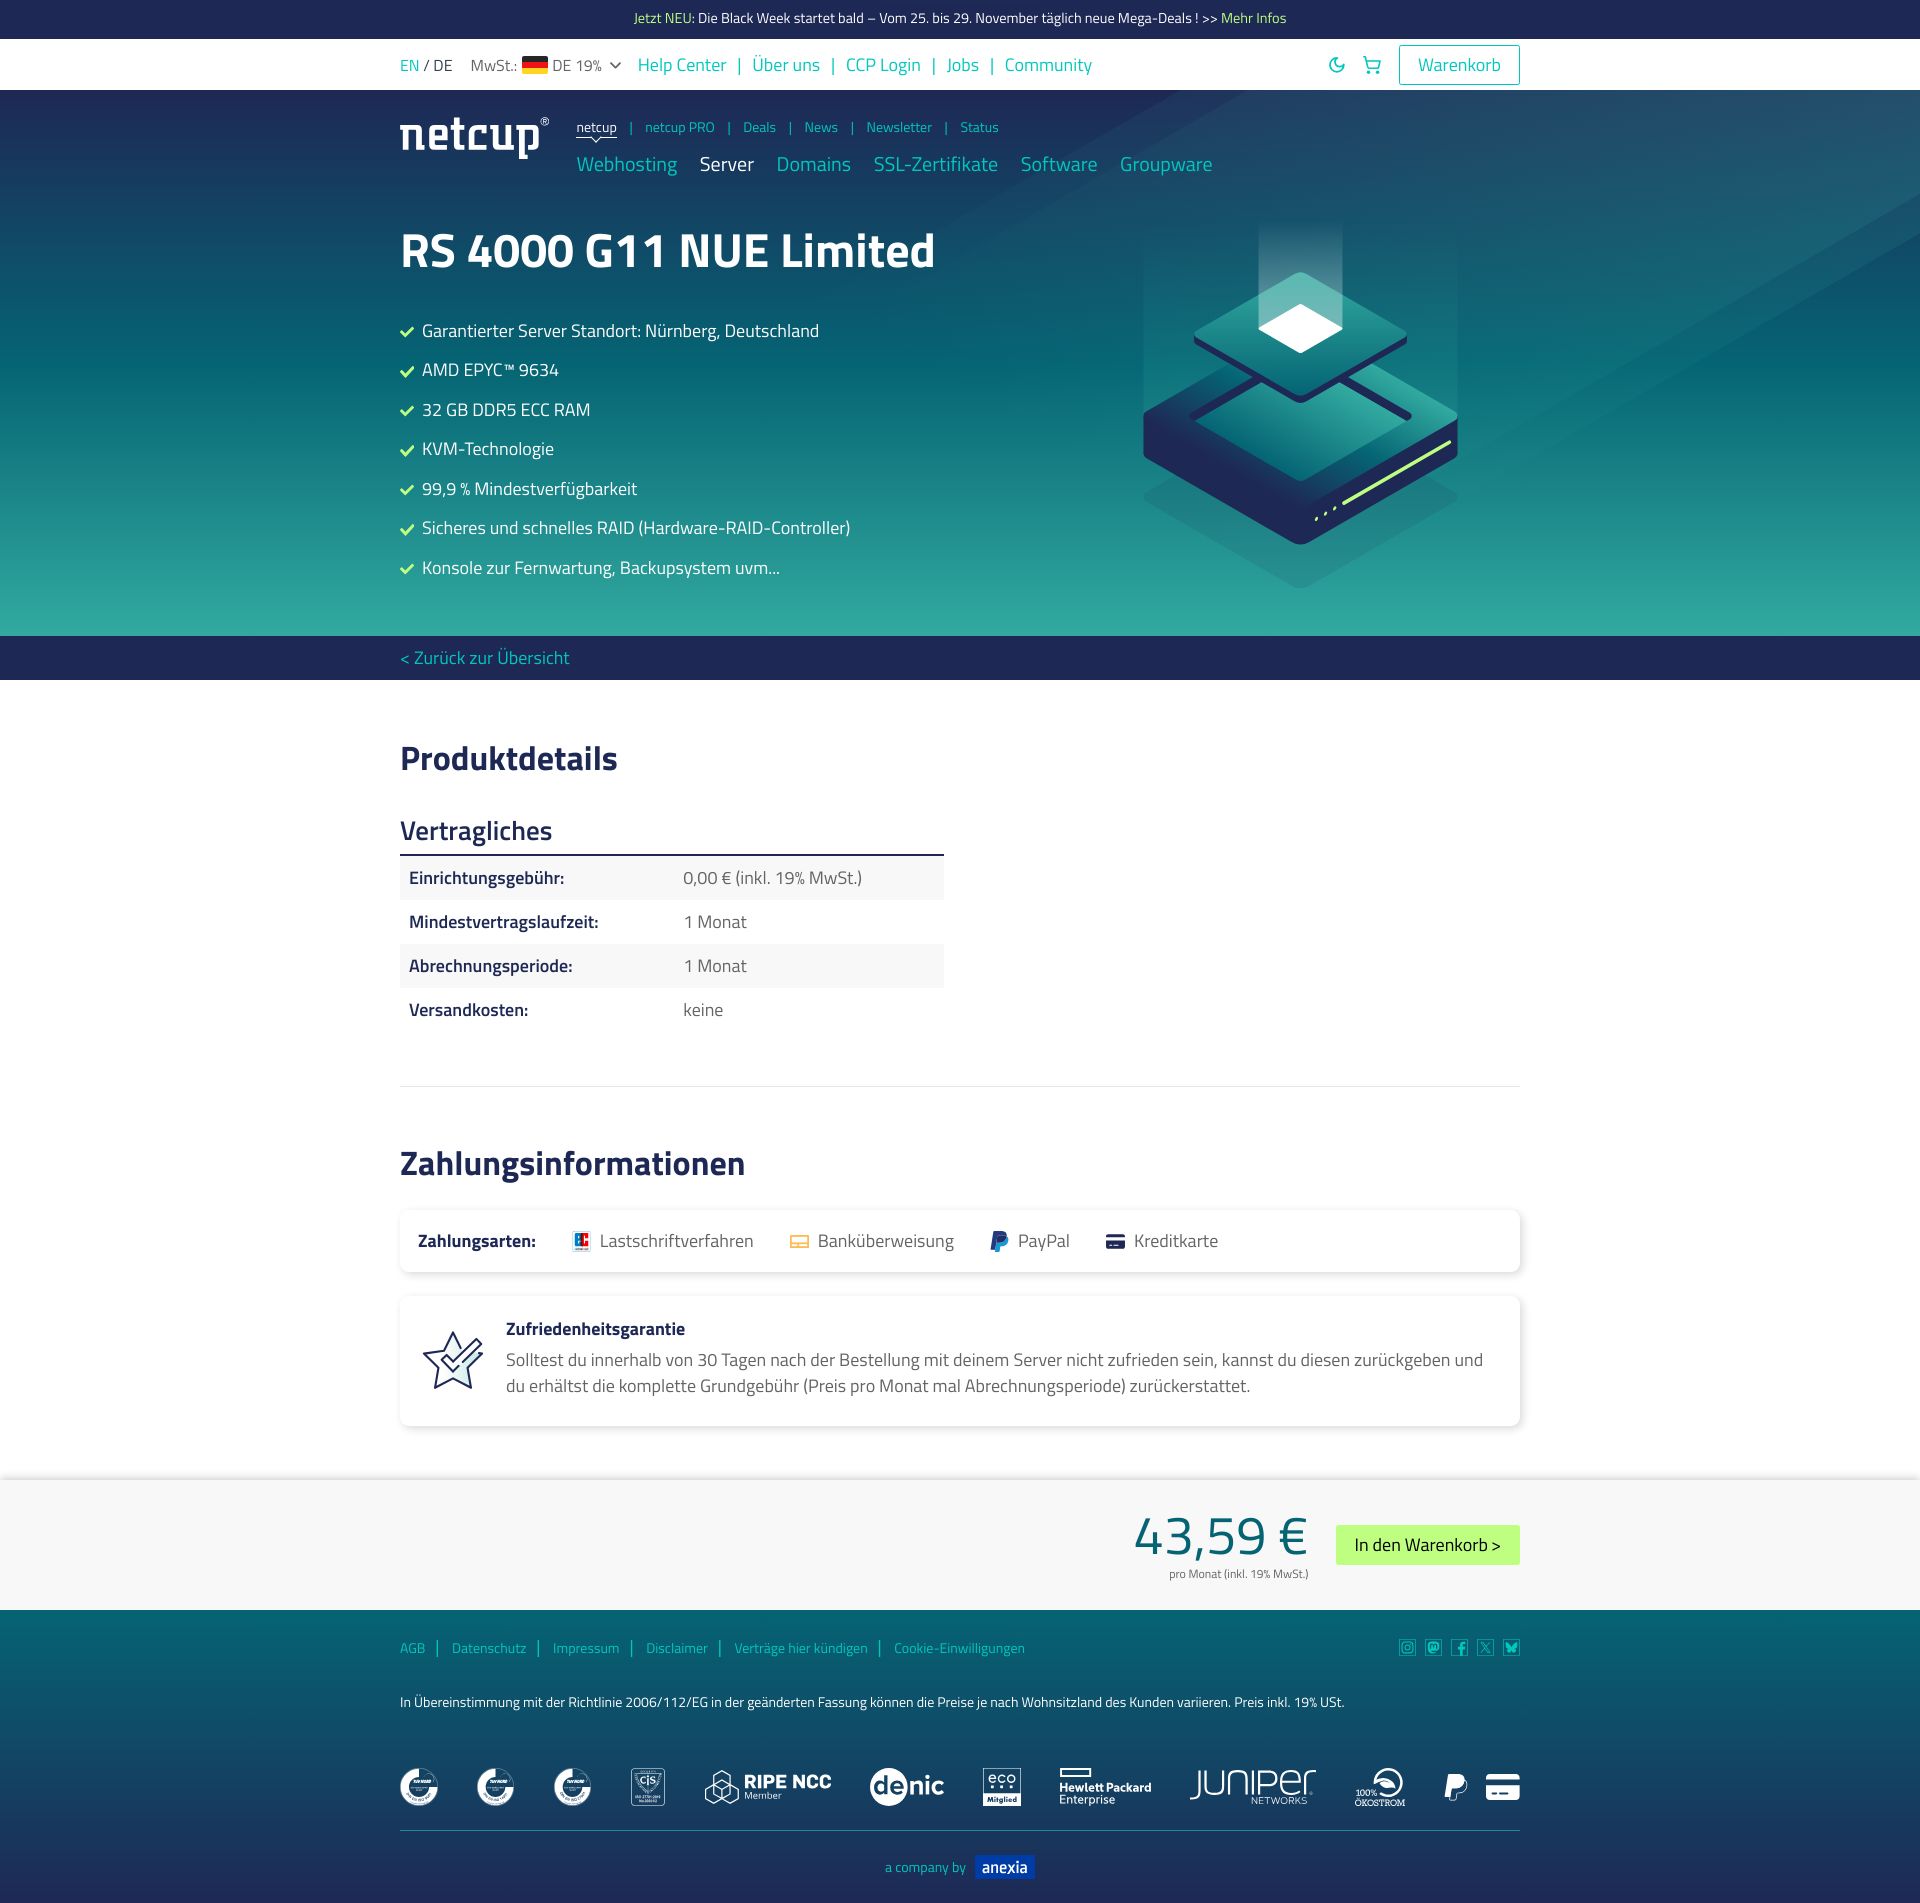Viewport: 1920px width, 1903px height.
Task: Open Cookie-Einwilligungen settings
Action: point(959,1648)
